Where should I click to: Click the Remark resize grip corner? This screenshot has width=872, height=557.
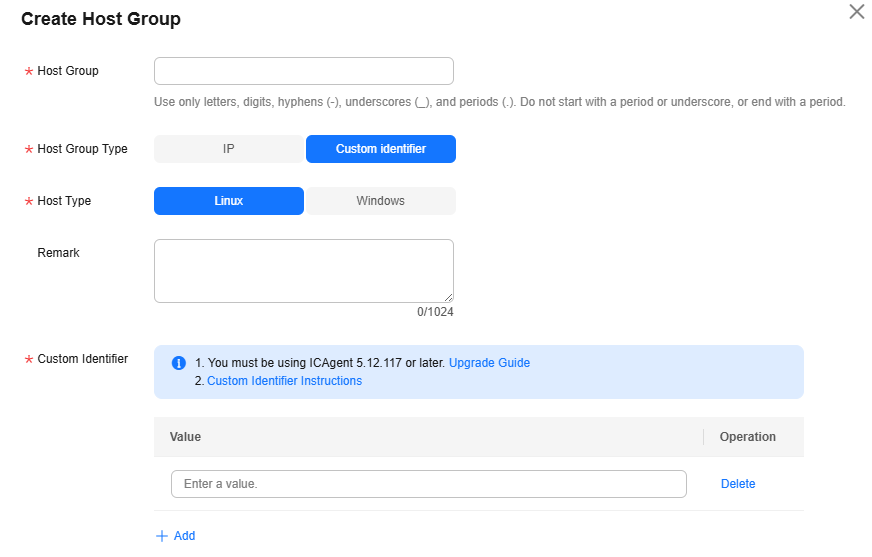click(x=449, y=298)
